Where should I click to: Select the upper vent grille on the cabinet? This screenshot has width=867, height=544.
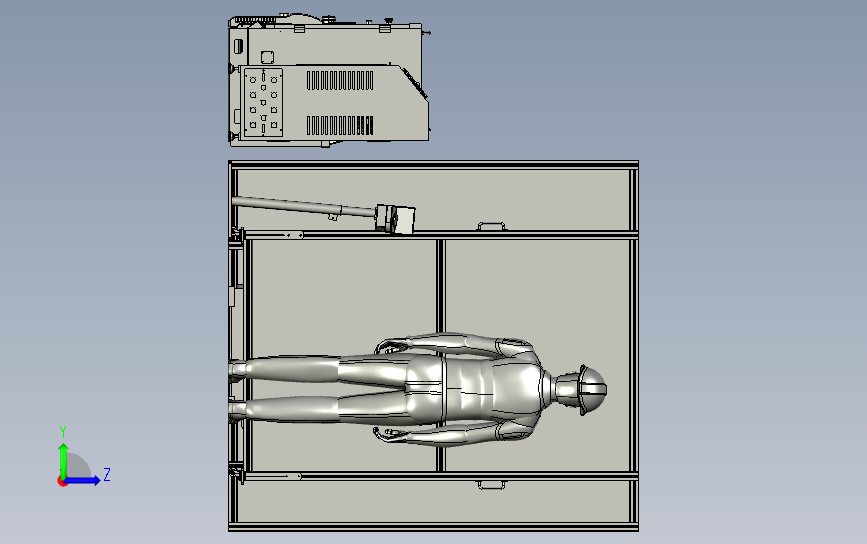click(340, 80)
